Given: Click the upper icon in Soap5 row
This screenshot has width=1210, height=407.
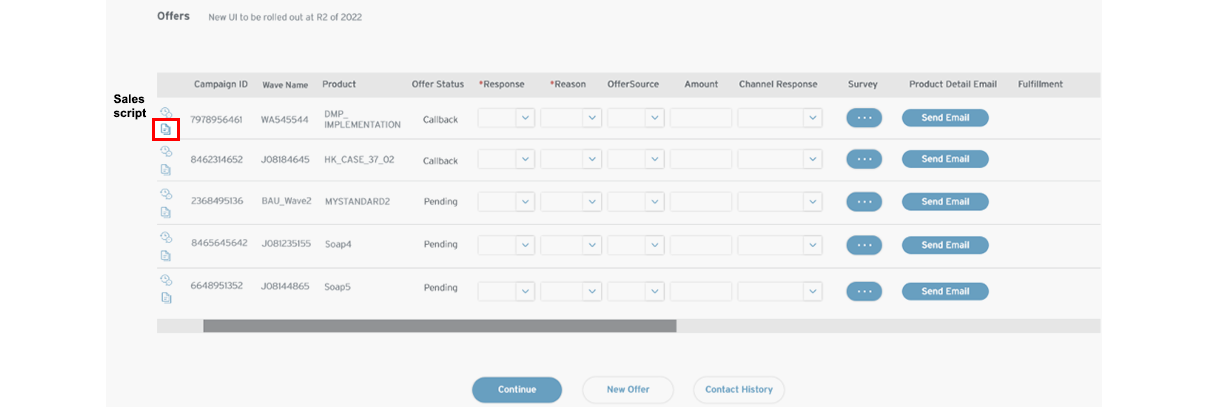Looking at the screenshot, I should click(166, 280).
